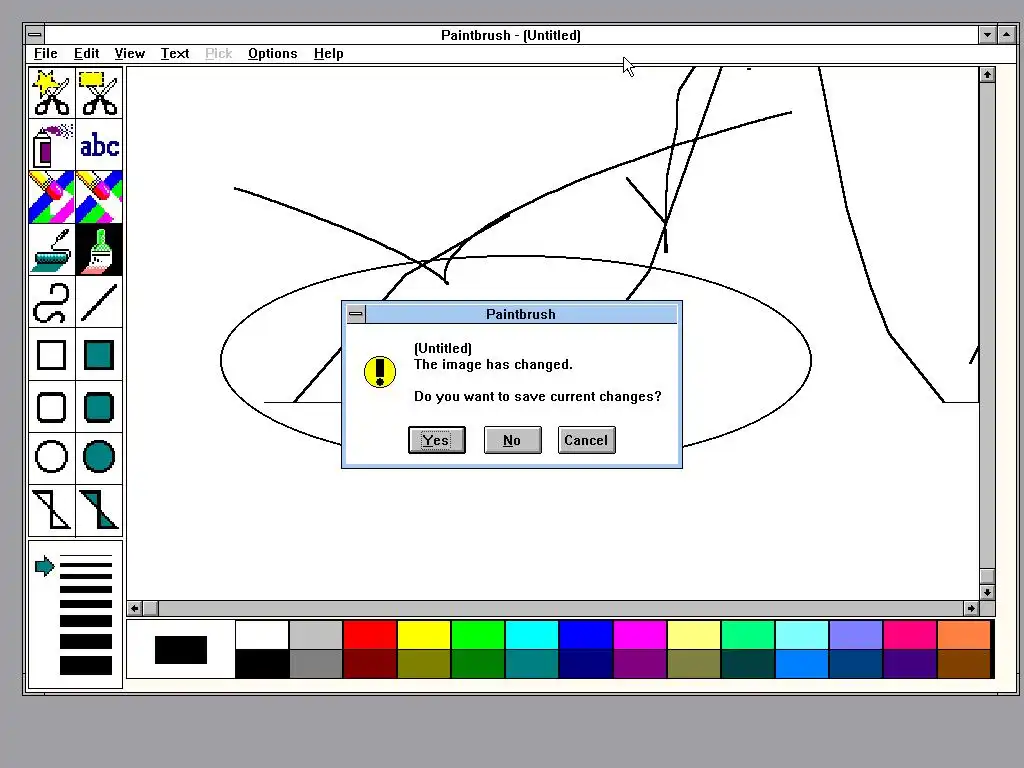Pick the light gray color swatch
This screenshot has width=1024, height=768.
click(316, 635)
